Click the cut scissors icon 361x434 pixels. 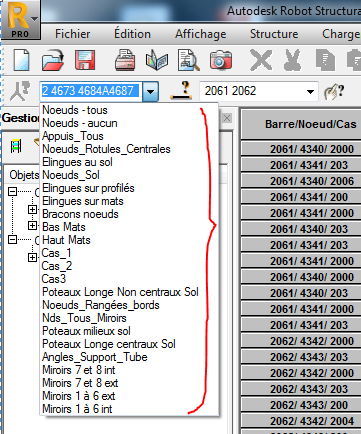(293, 60)
